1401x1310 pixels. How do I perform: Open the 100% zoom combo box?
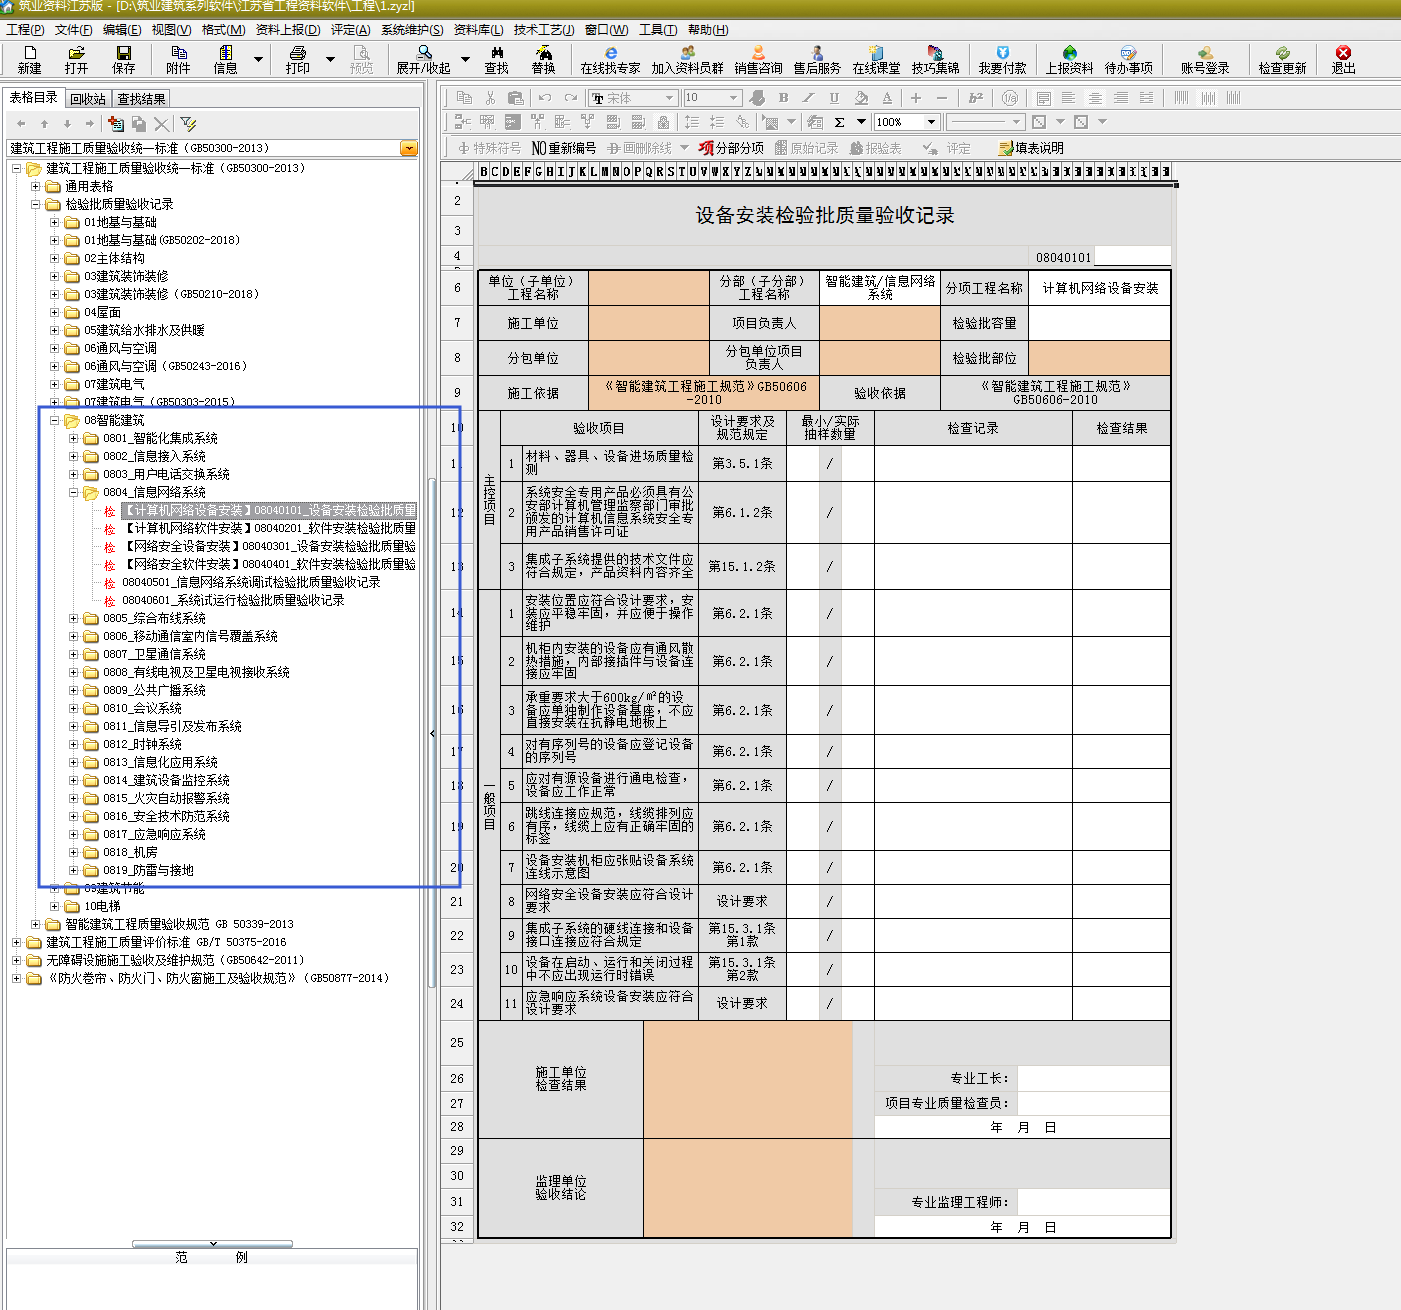click(906, 122)
